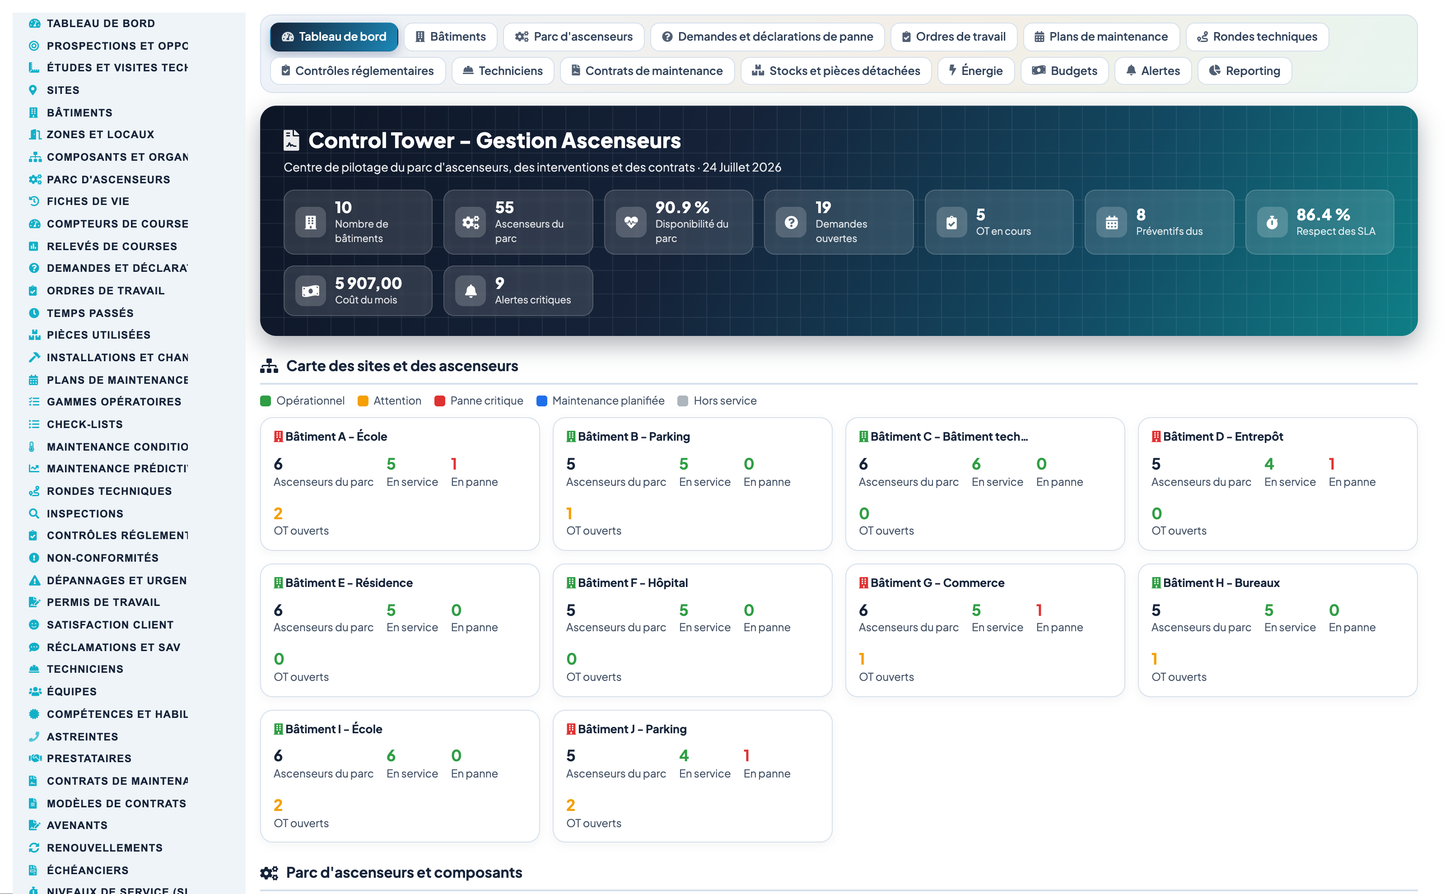1445x894 pixels.
Task: Click the Sites map pin icon in sidebar
Action: point(34,90)
